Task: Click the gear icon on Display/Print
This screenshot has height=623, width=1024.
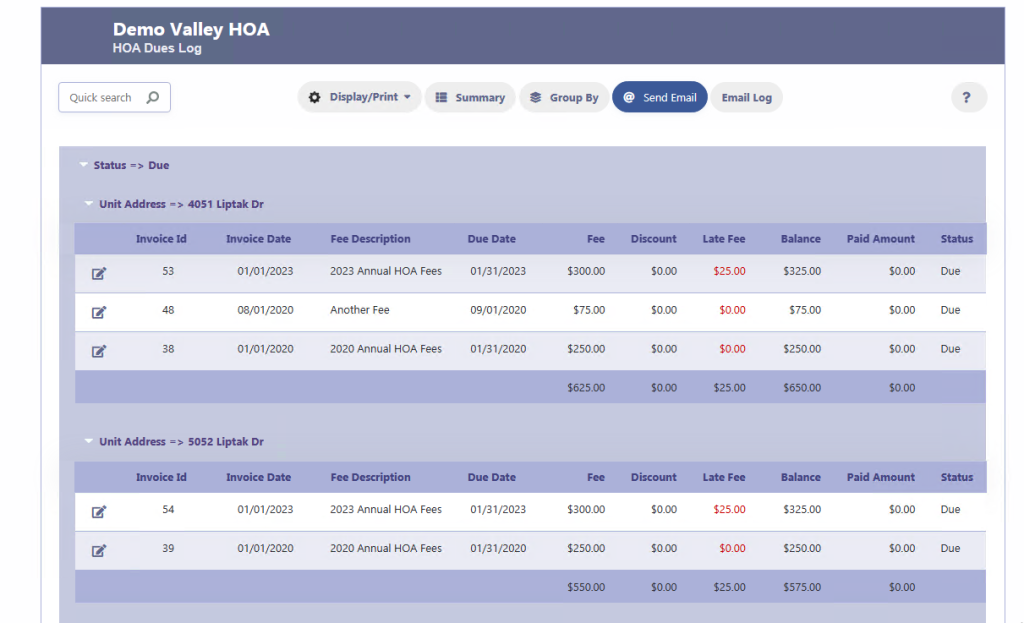Action: point(314,97)
